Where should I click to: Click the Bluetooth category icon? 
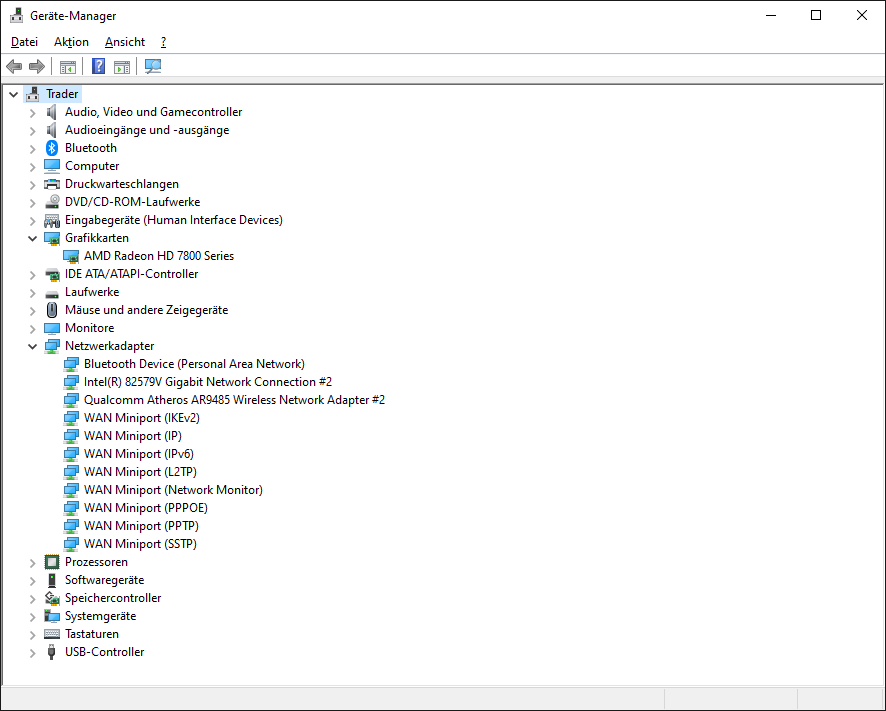pyautogui.click(x=52, y=148)
